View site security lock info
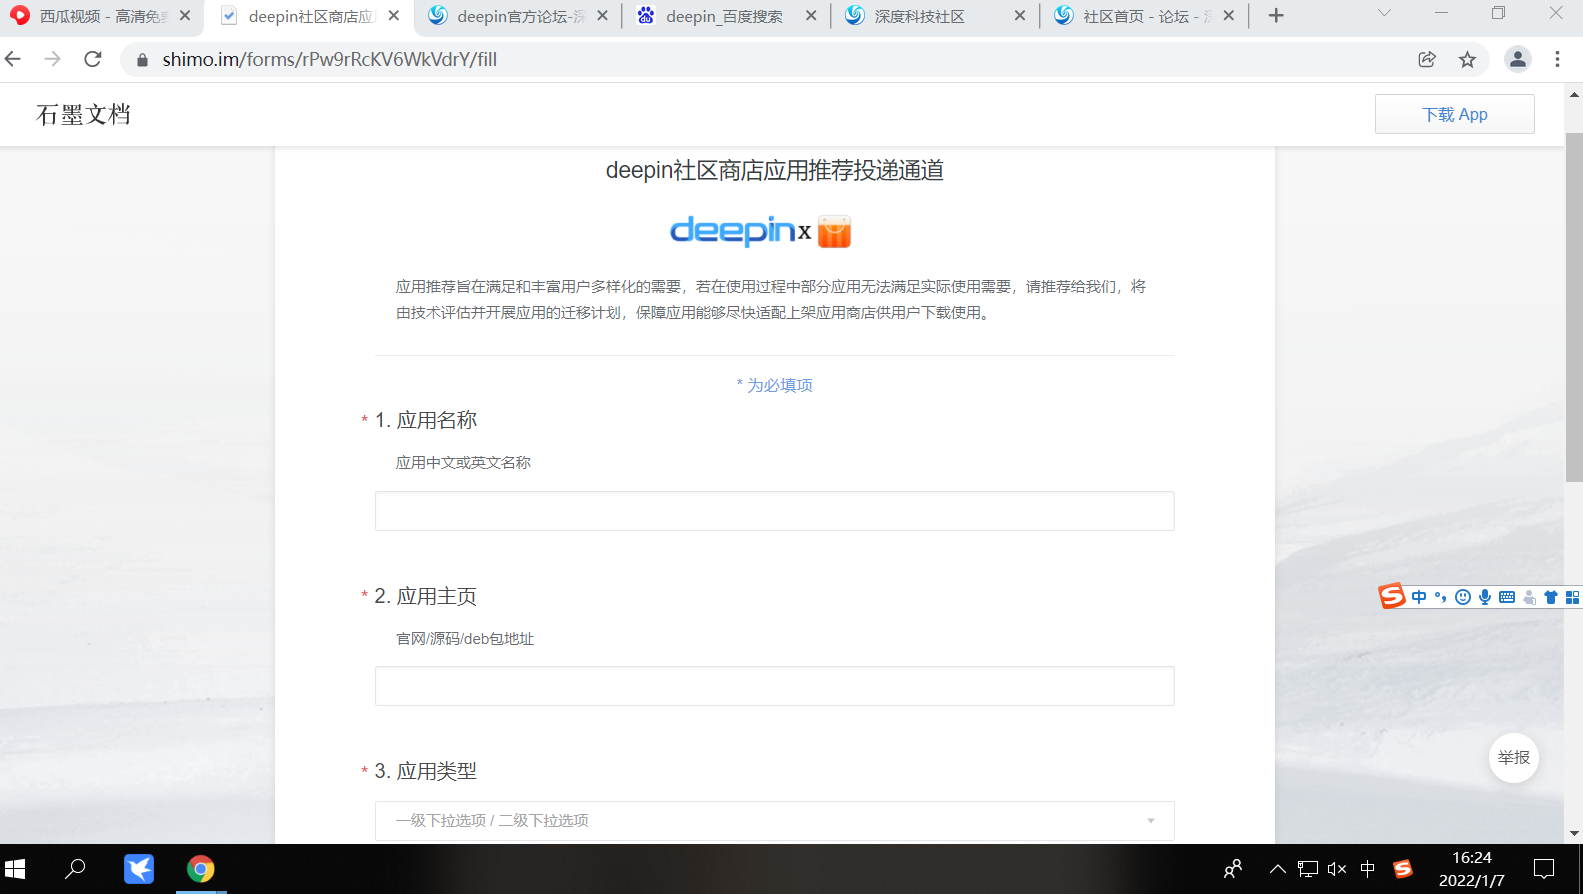This screenshot has height=894, width=1583. click(142, 60)
